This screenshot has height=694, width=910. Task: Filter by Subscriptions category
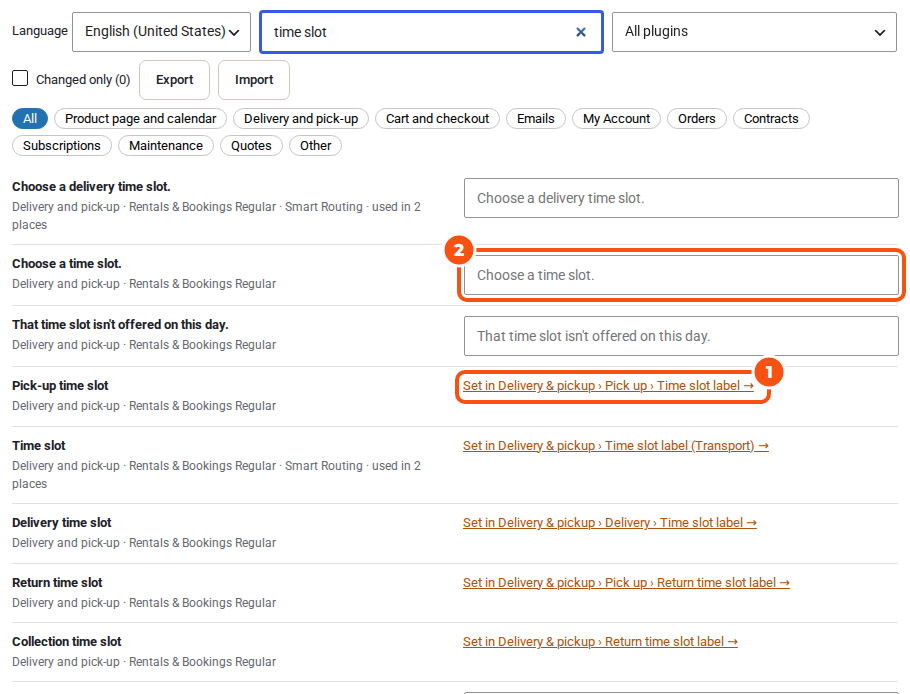click(62, 145)
